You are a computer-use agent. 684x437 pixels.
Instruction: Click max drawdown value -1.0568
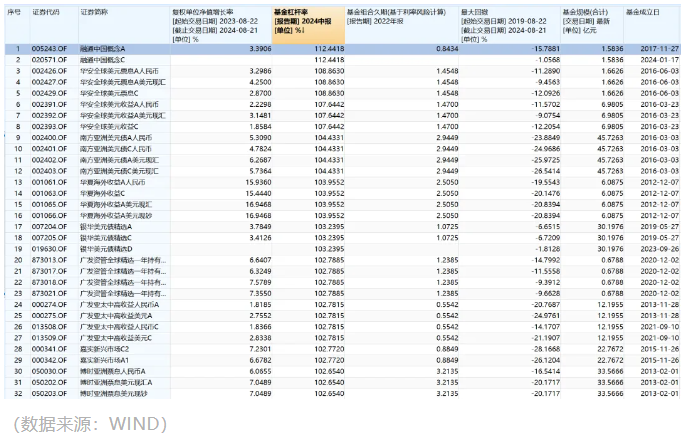547,60
